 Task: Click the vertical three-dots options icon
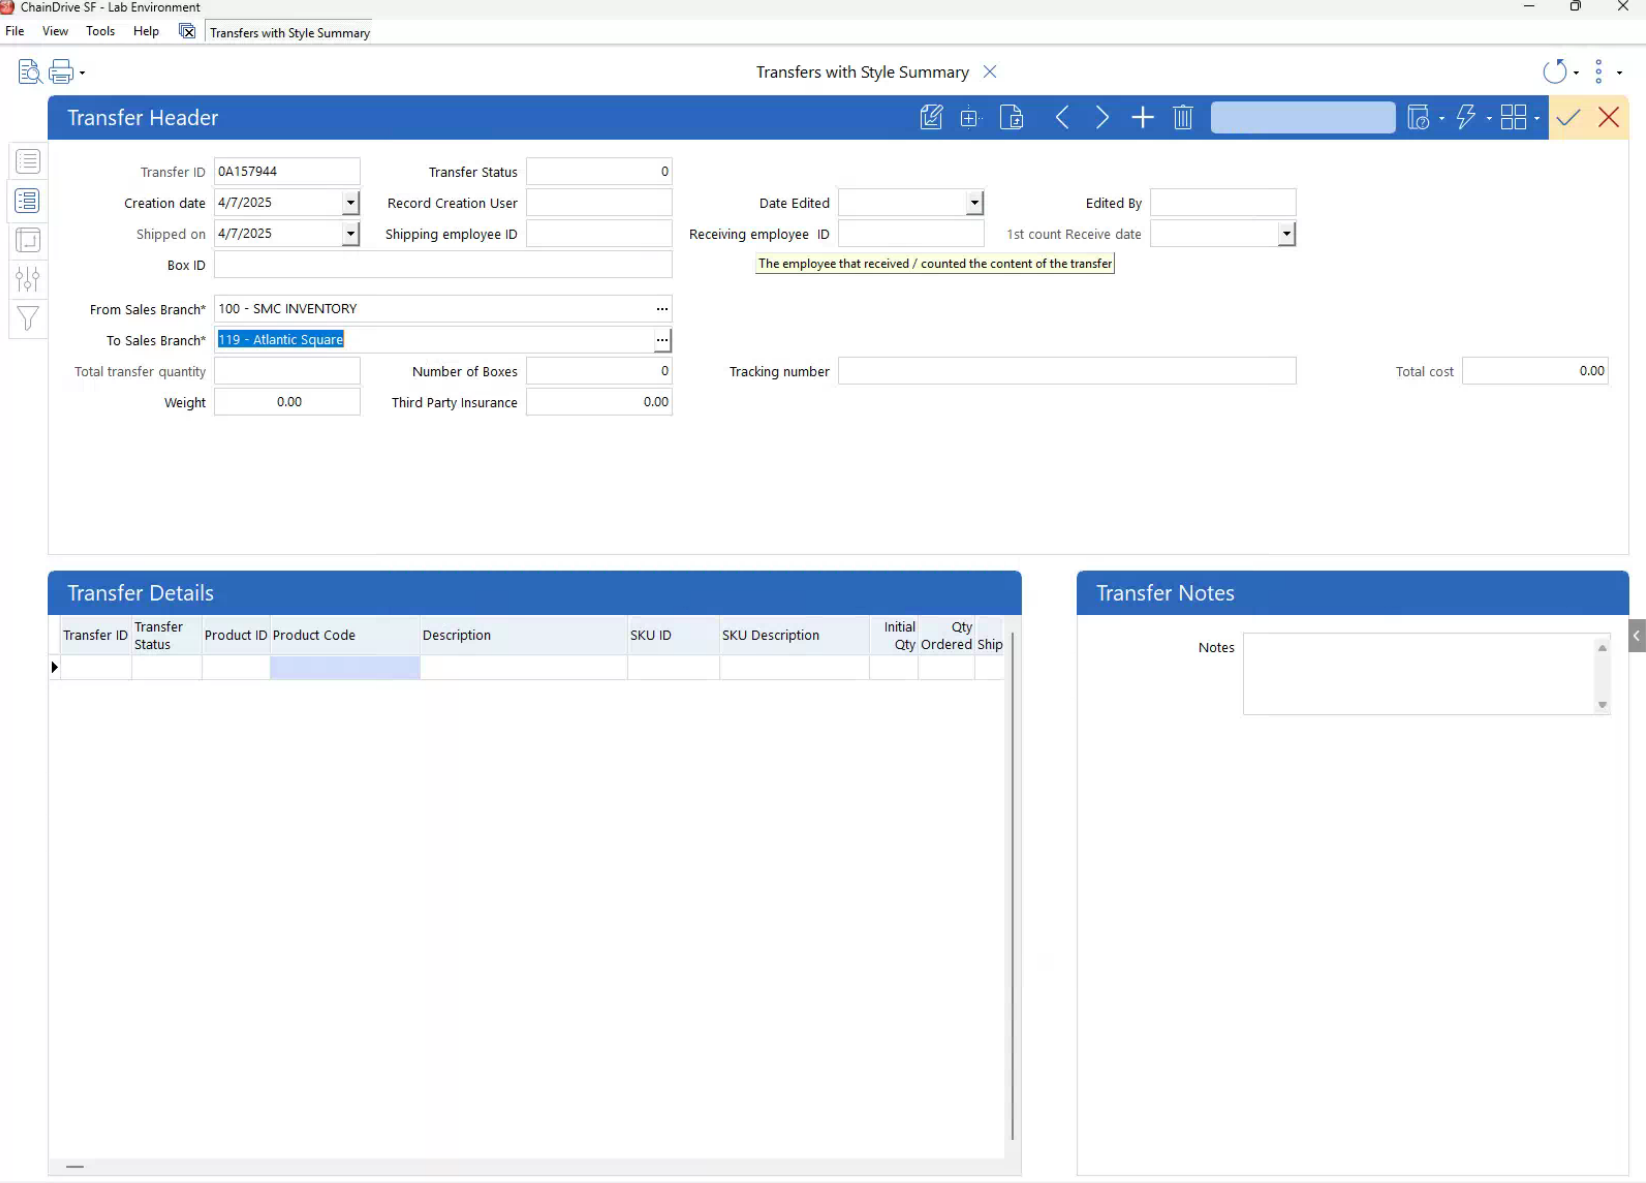coord(1599,72)
